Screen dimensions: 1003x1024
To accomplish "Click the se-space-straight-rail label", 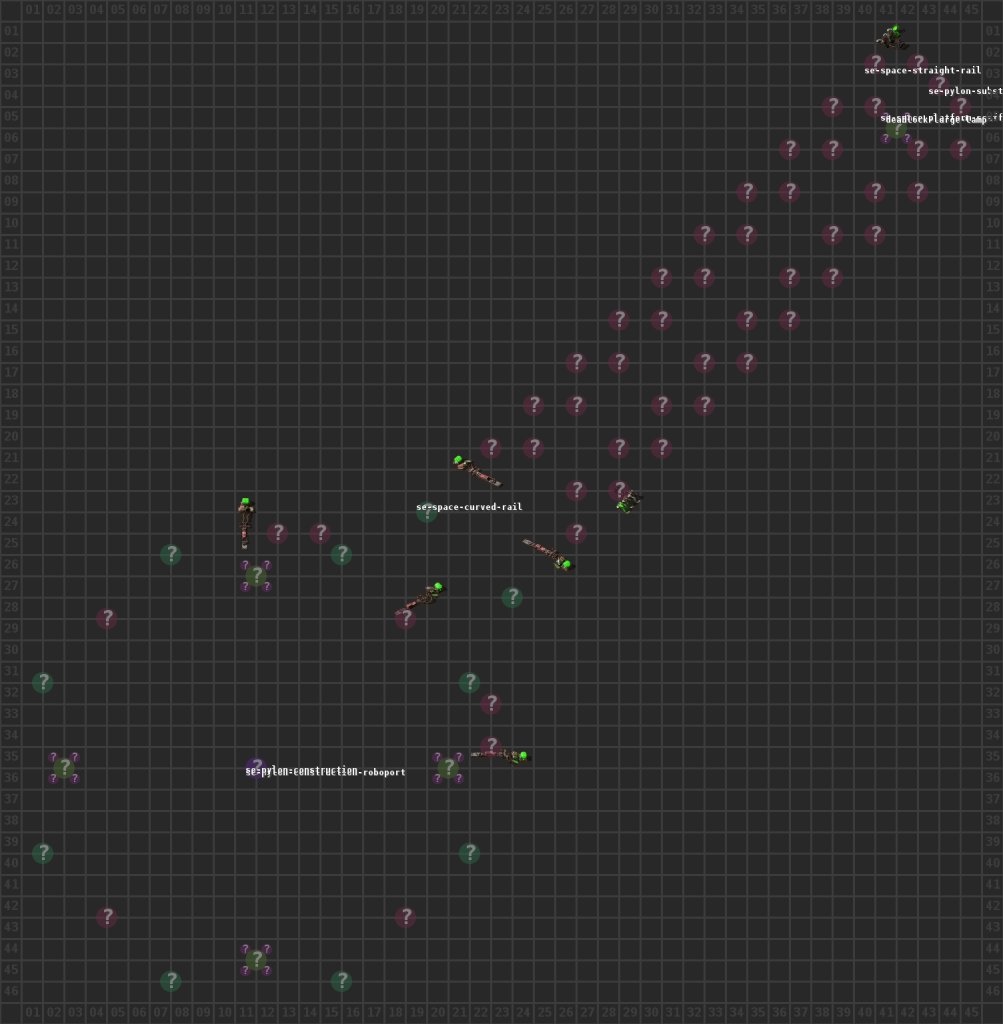I will (x=922, y=71).
